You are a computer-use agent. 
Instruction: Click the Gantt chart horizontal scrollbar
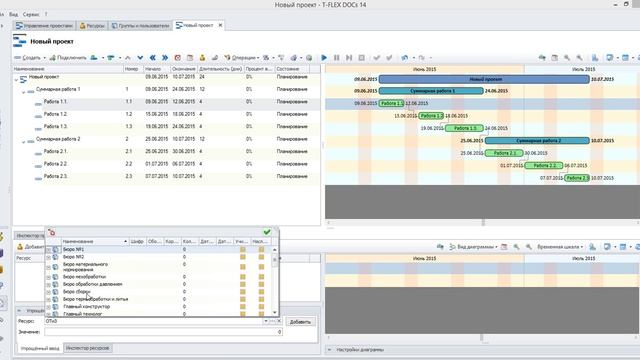482,222
